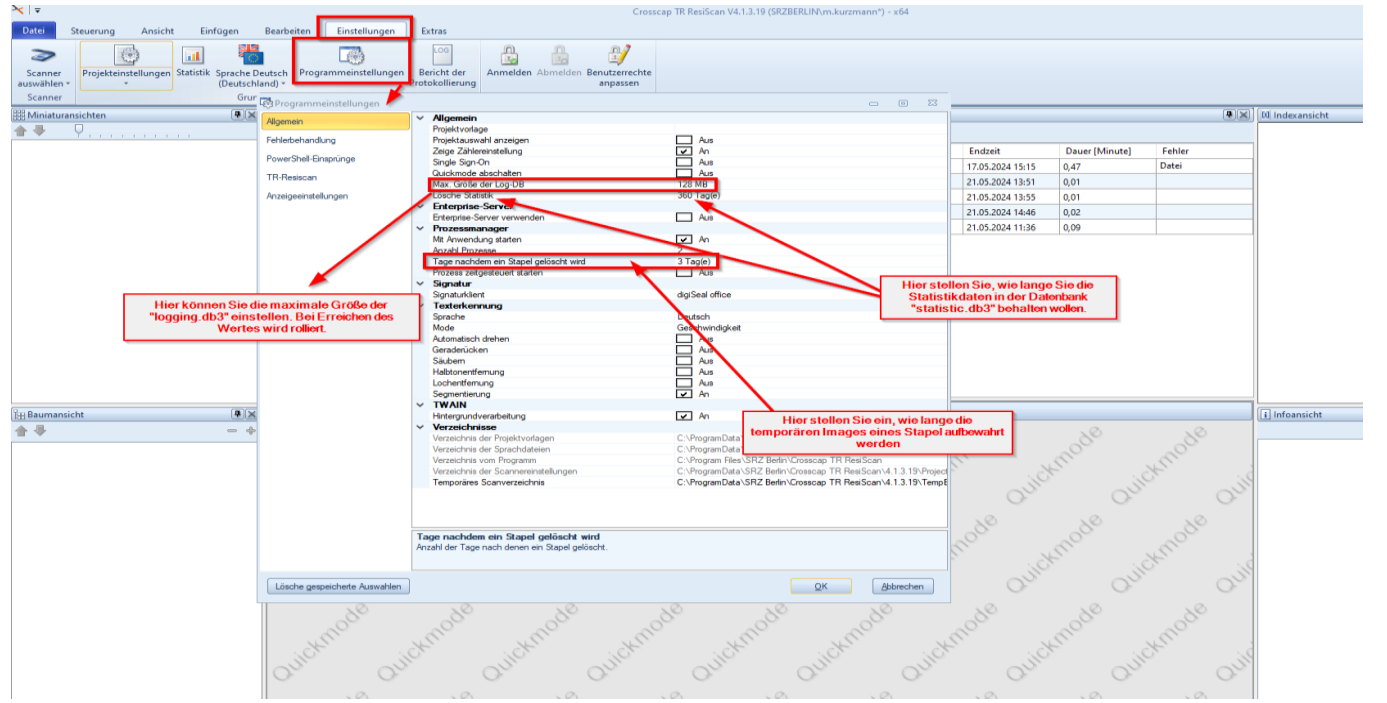The image size is (1387, 703).
Task: Pin the Baumansicht panel
Action: [237, 414]
